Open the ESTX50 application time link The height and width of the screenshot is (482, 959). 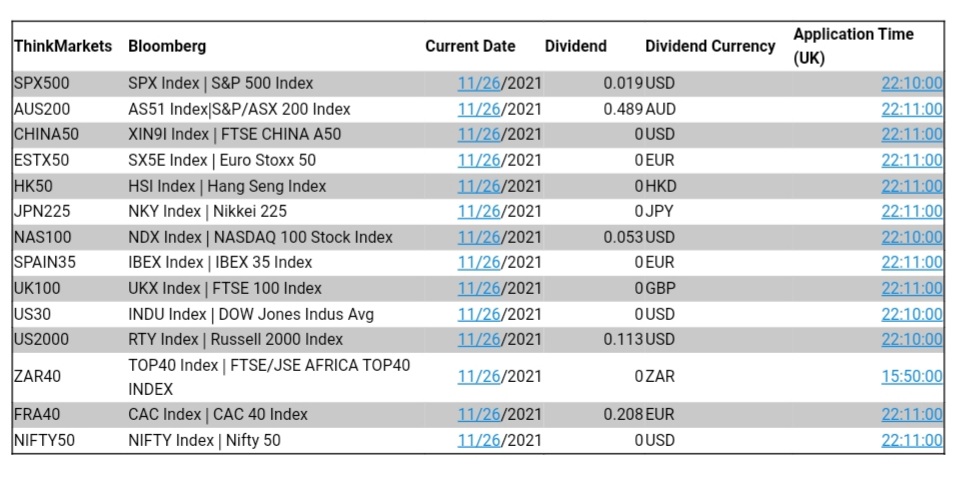pos(911,160)
